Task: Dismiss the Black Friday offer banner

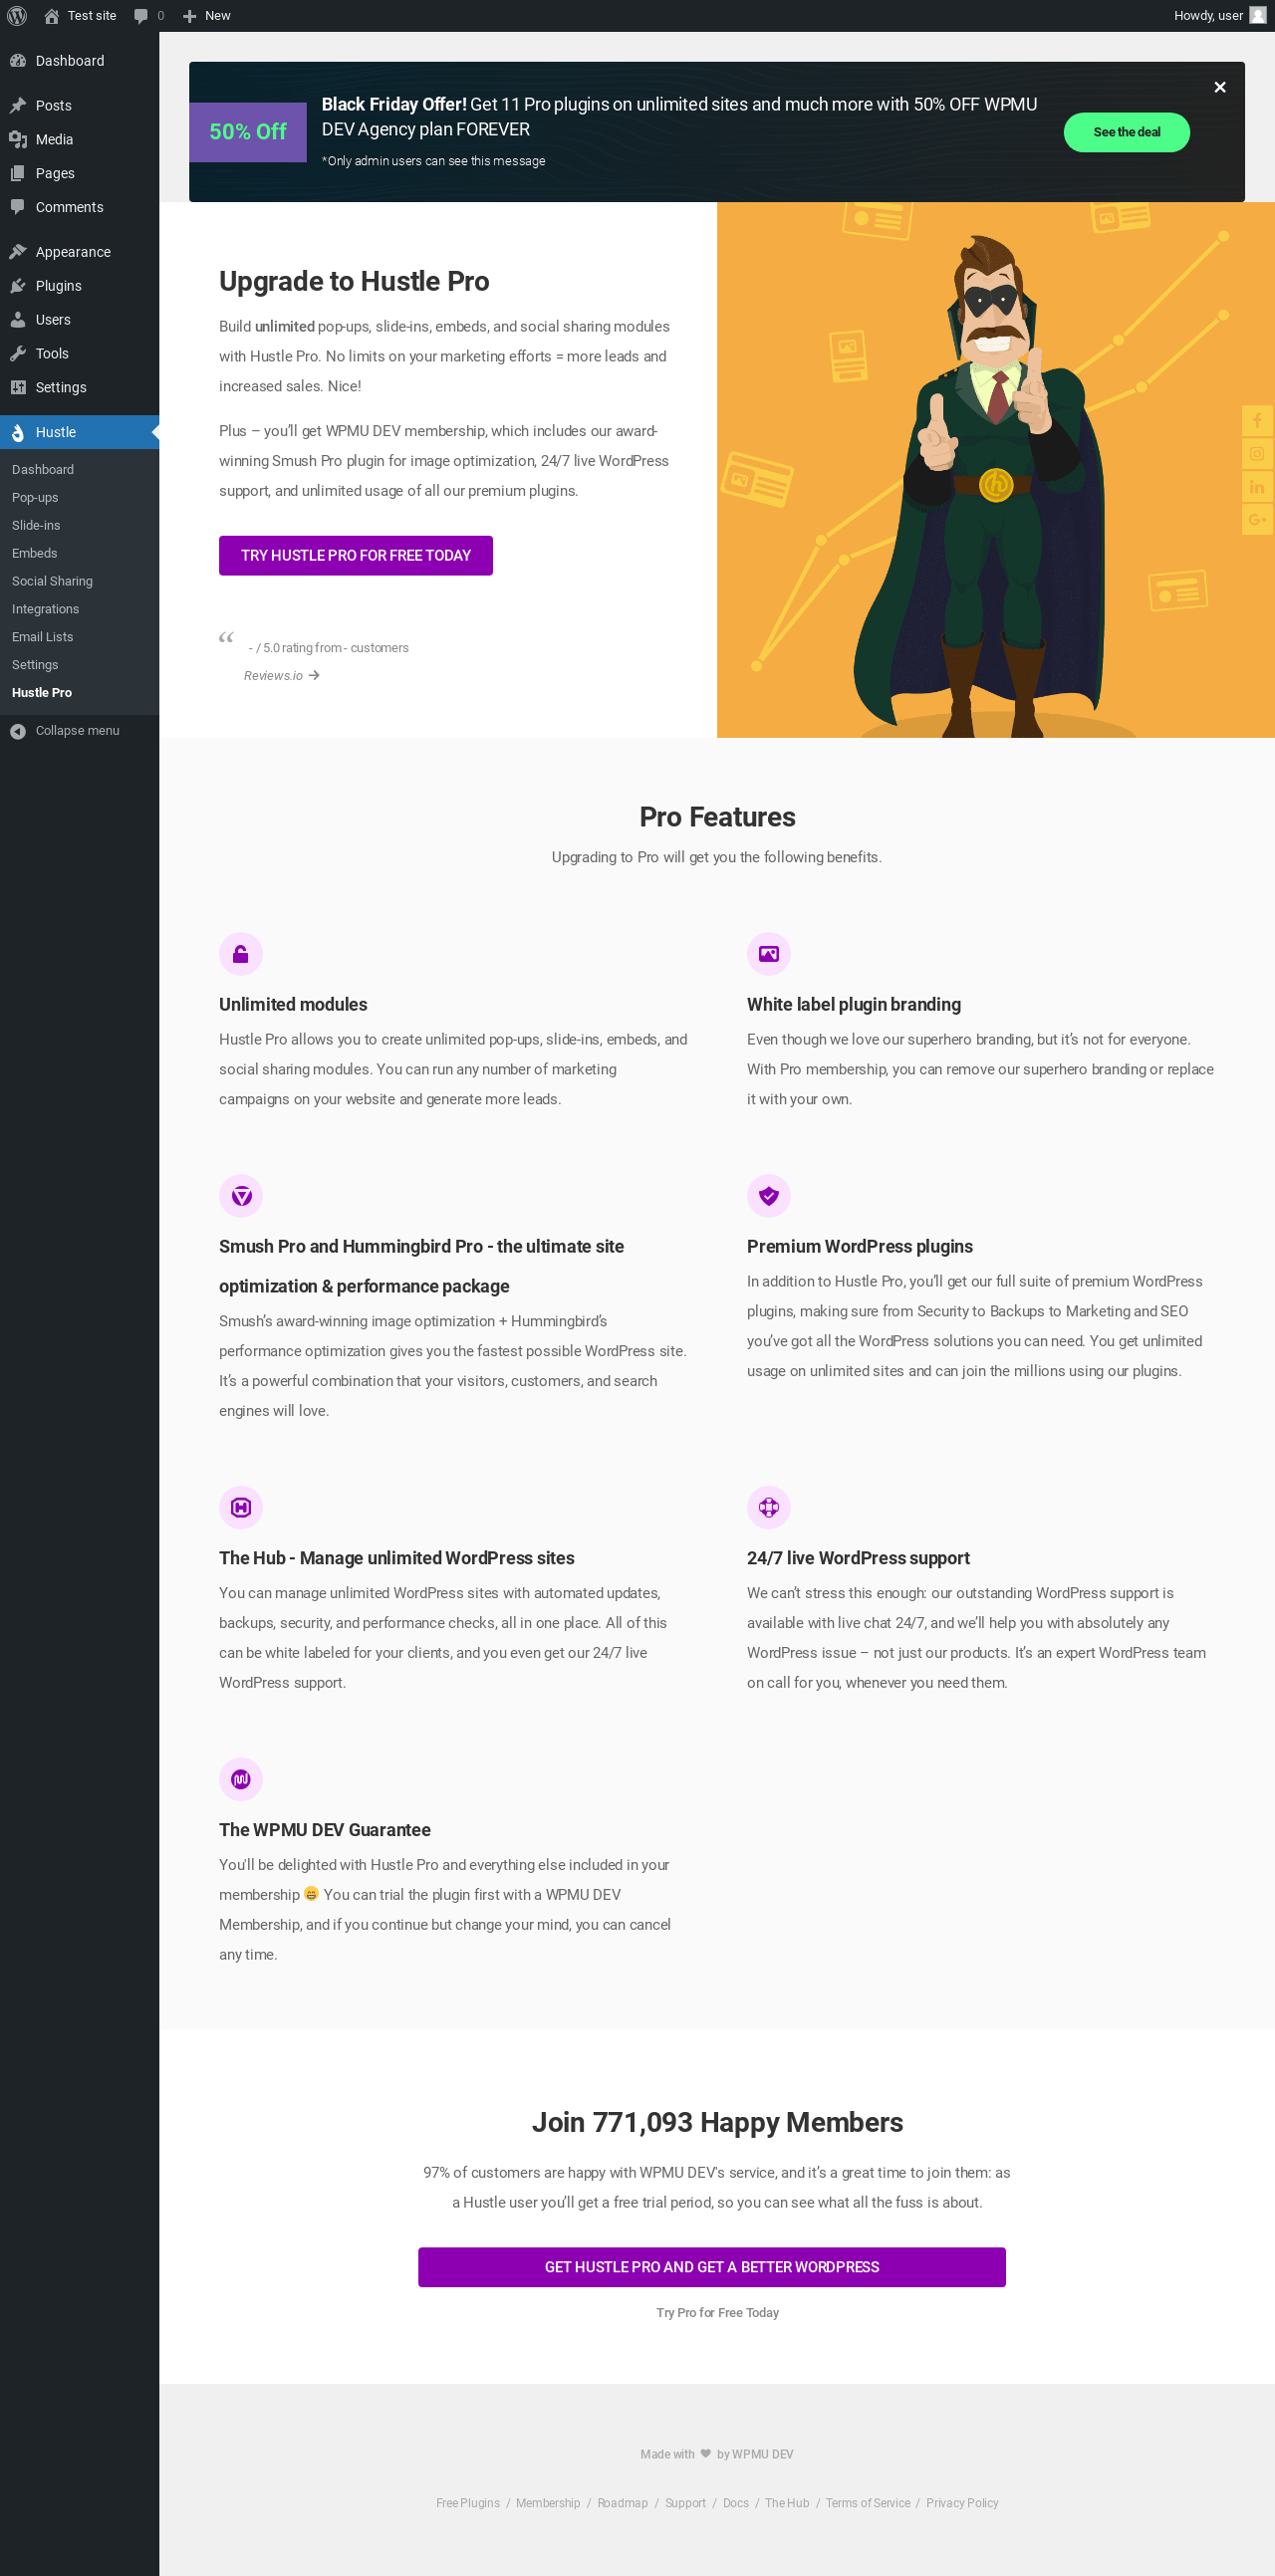Action: pos(1219,88)
